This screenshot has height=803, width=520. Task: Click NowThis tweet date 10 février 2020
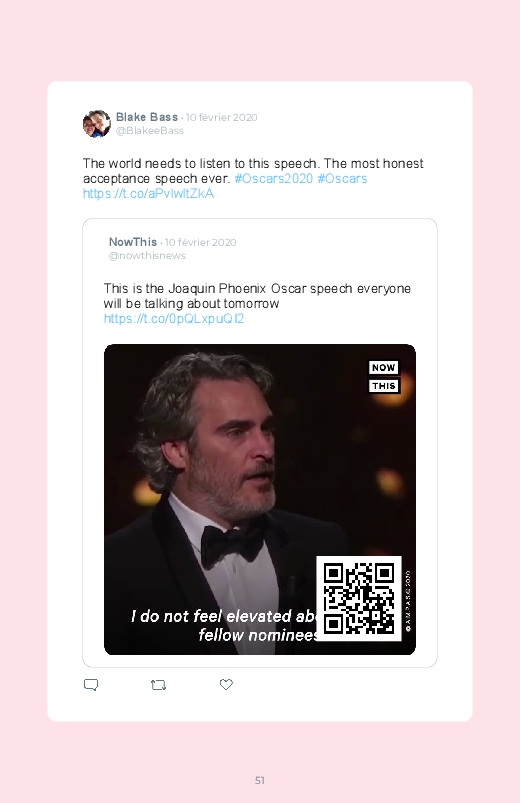(x=200, y=242)
